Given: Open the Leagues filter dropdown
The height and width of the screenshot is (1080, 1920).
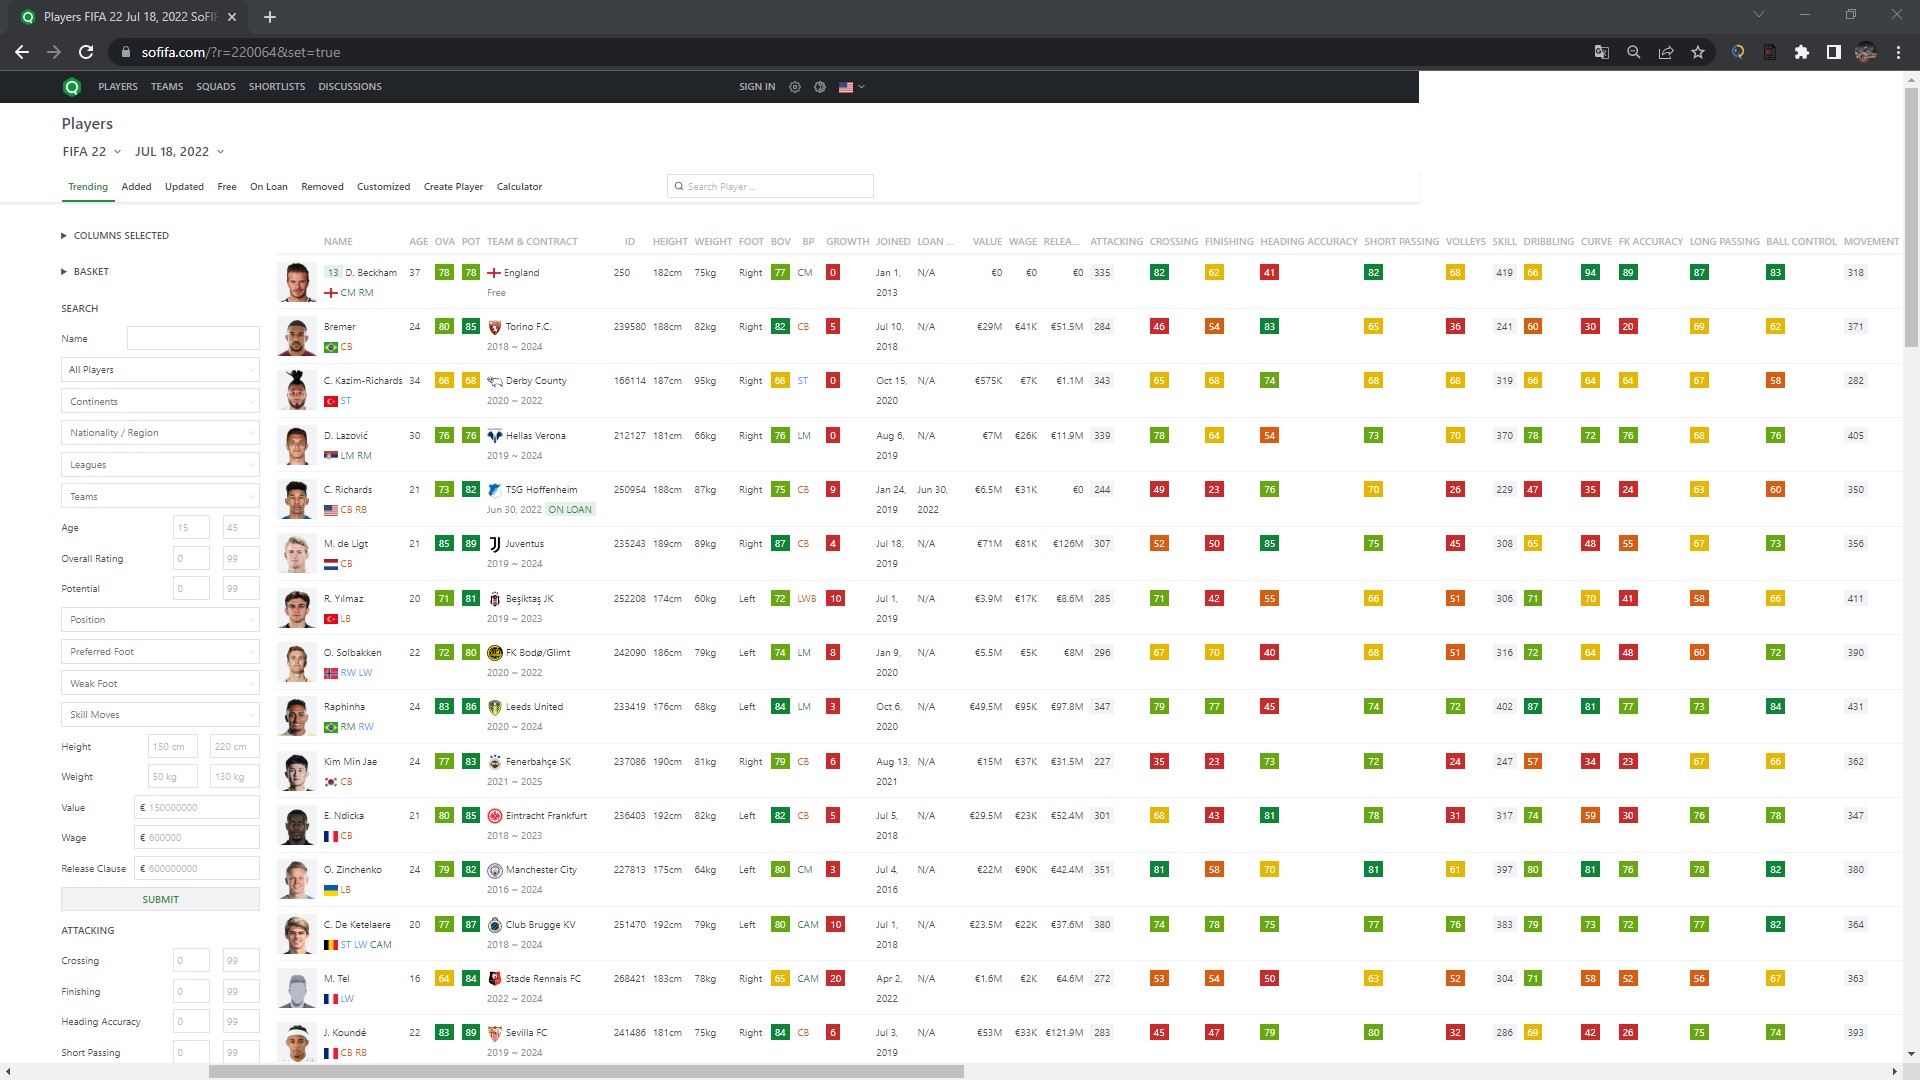Looking at the screenshot, I should [x=160, y=465].
